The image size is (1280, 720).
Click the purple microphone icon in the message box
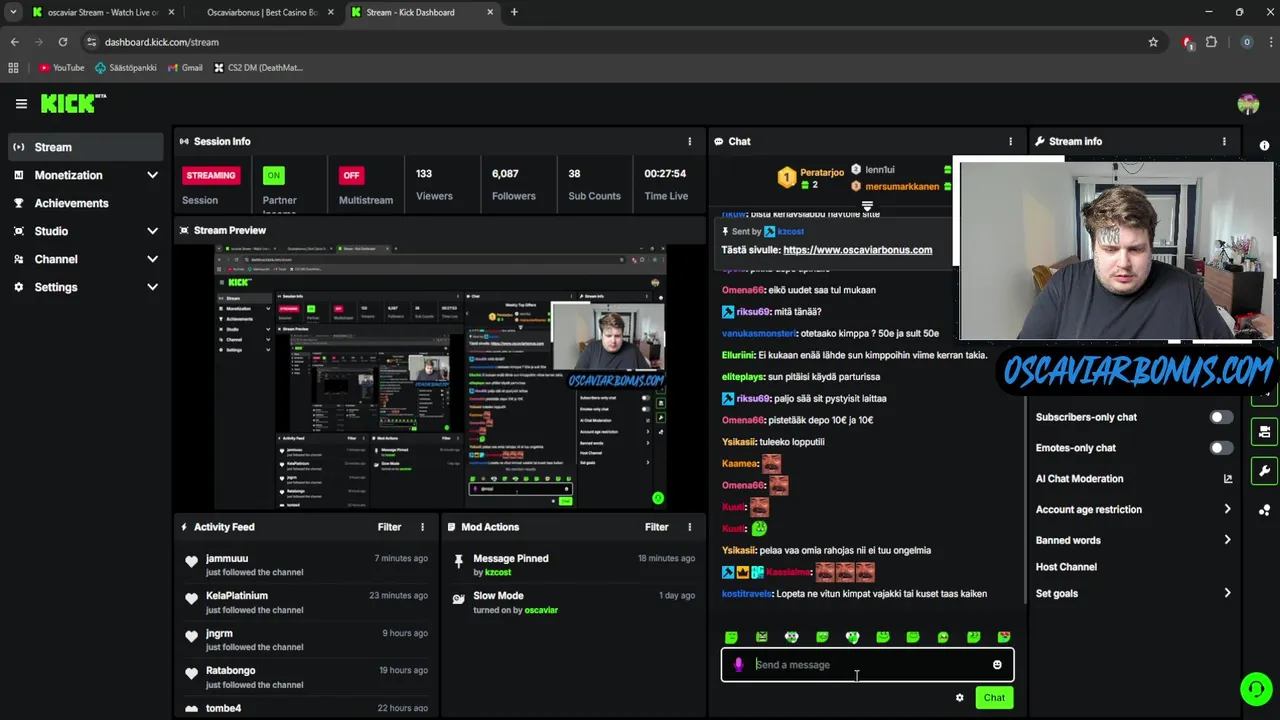click(x=739, y=665)
